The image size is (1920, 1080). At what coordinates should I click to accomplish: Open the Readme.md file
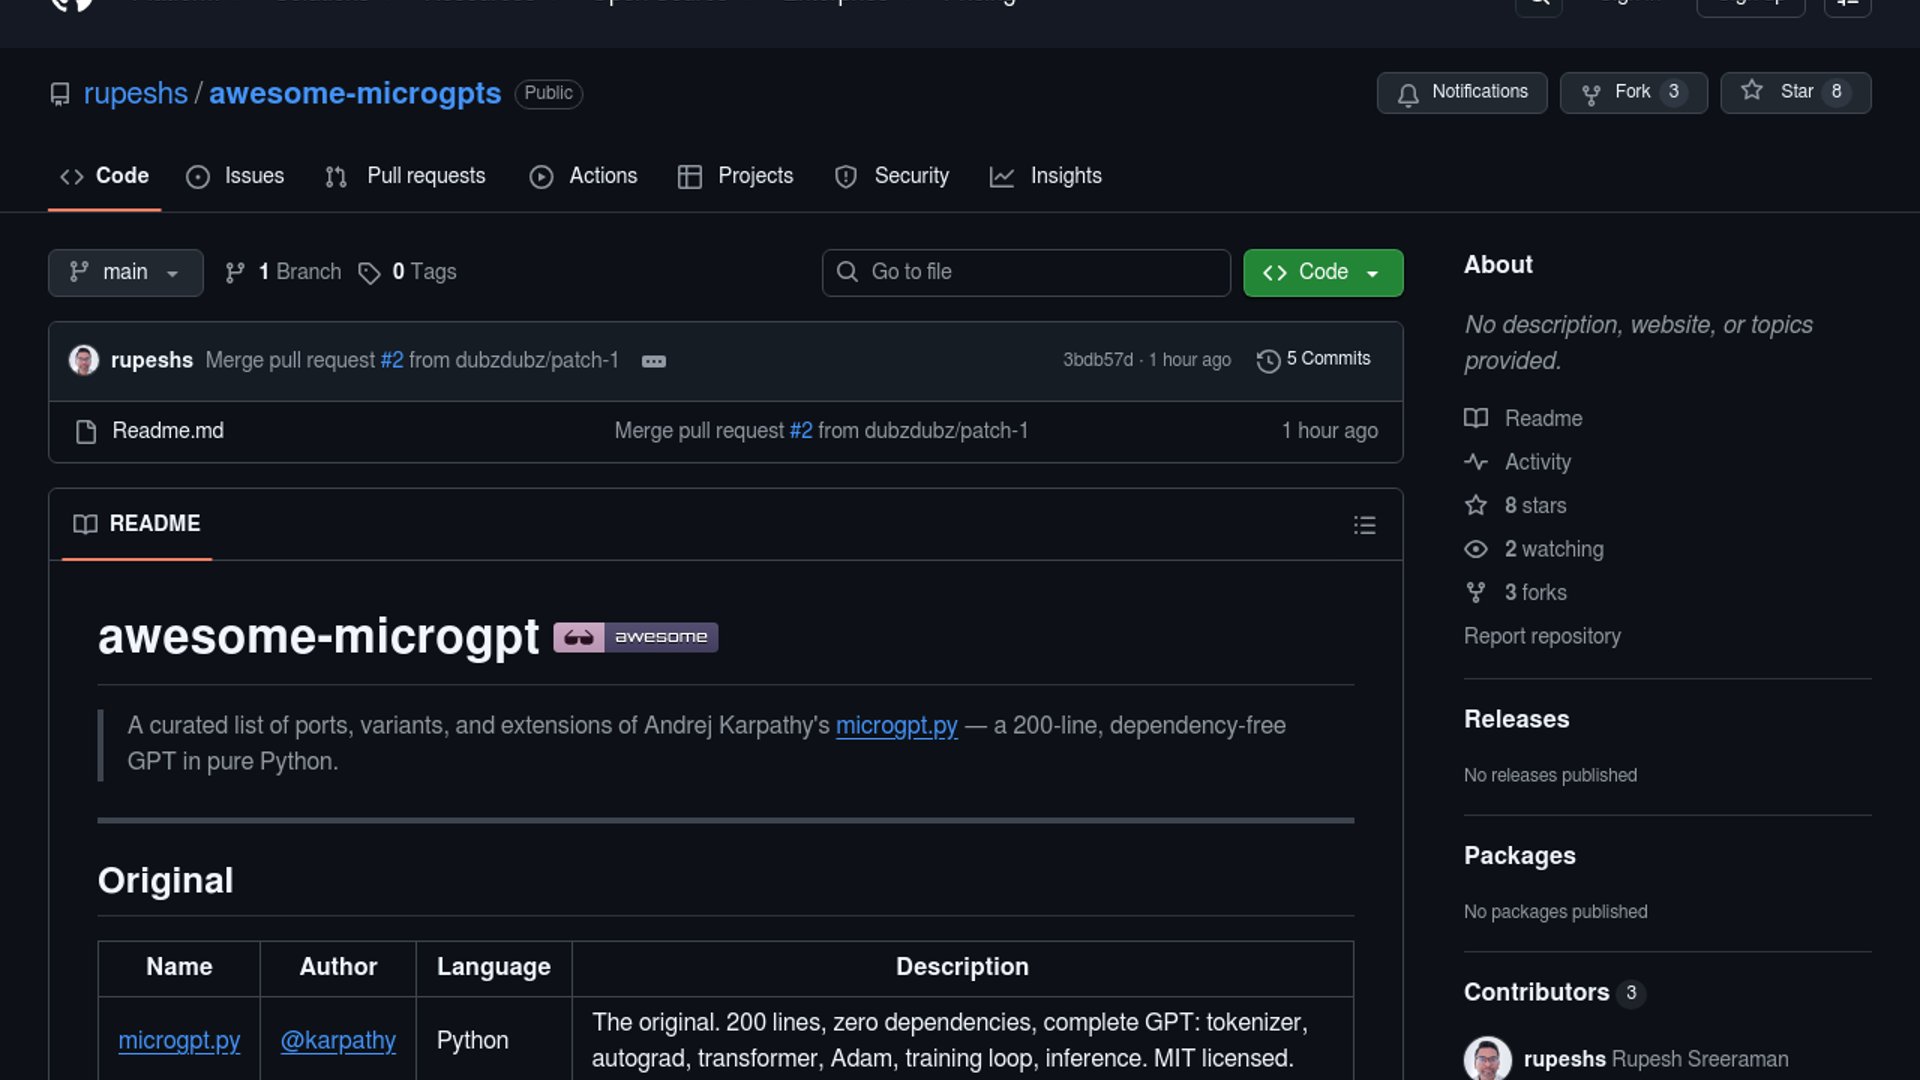pos(168,431)
